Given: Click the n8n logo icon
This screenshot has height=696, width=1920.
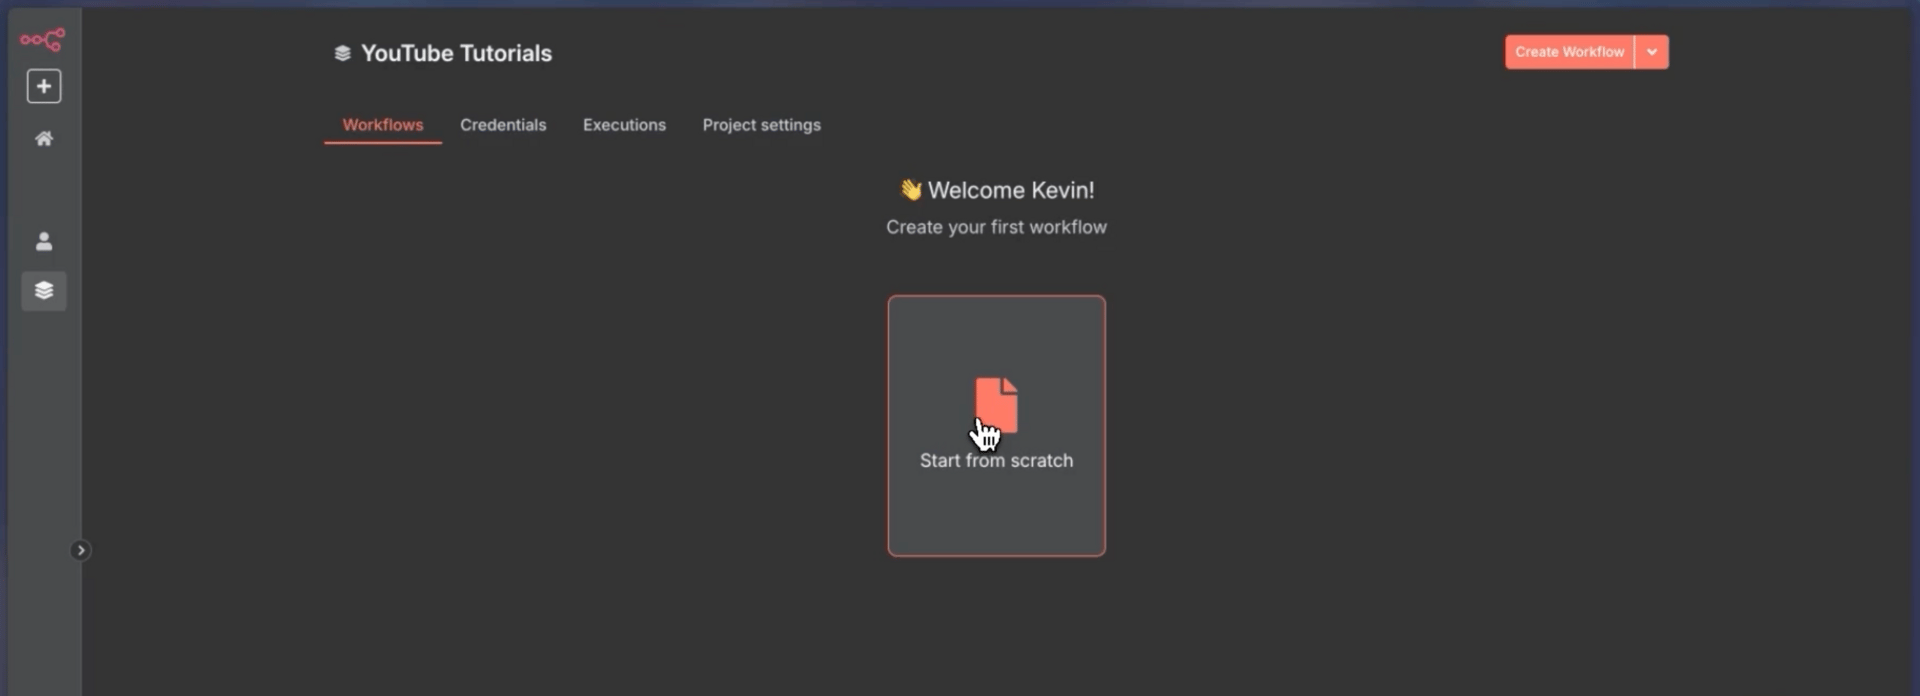Looking at the screenshot, I should tap(43, 40).
